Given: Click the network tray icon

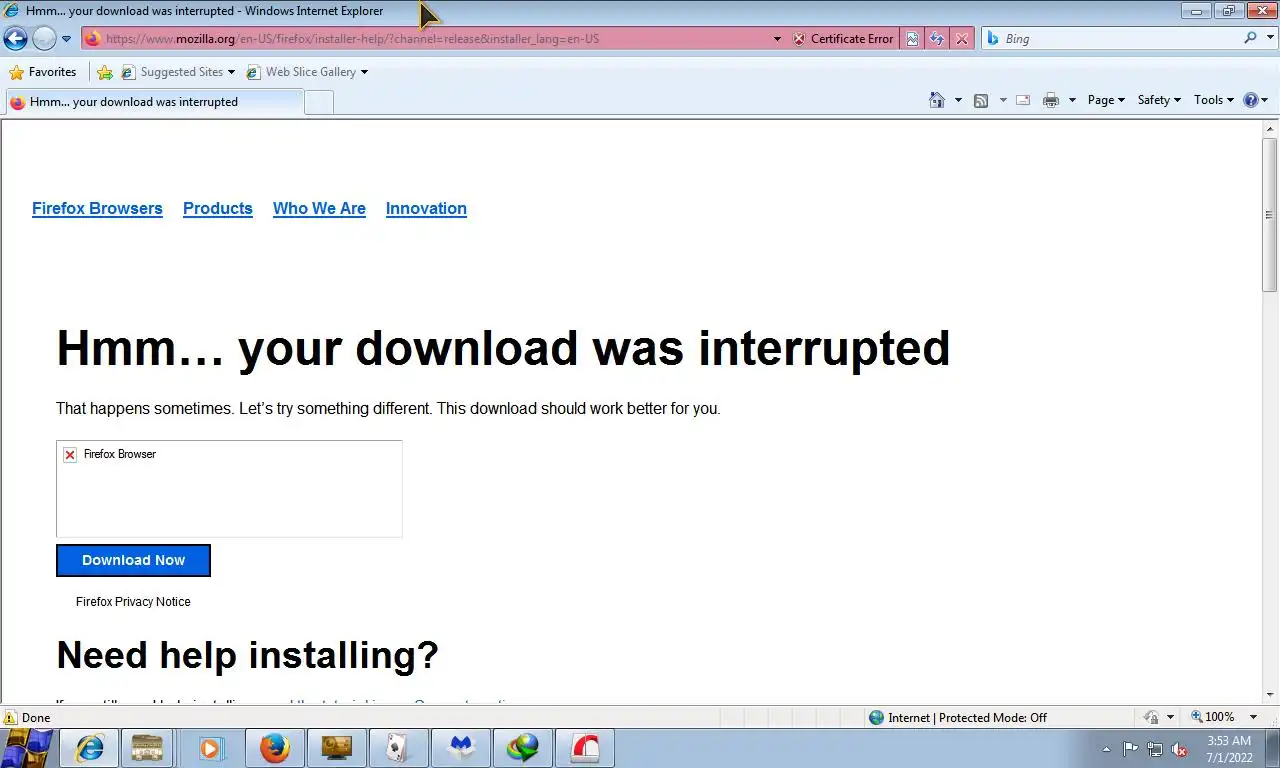Looking at the screenshot, I should (1155, 749).
